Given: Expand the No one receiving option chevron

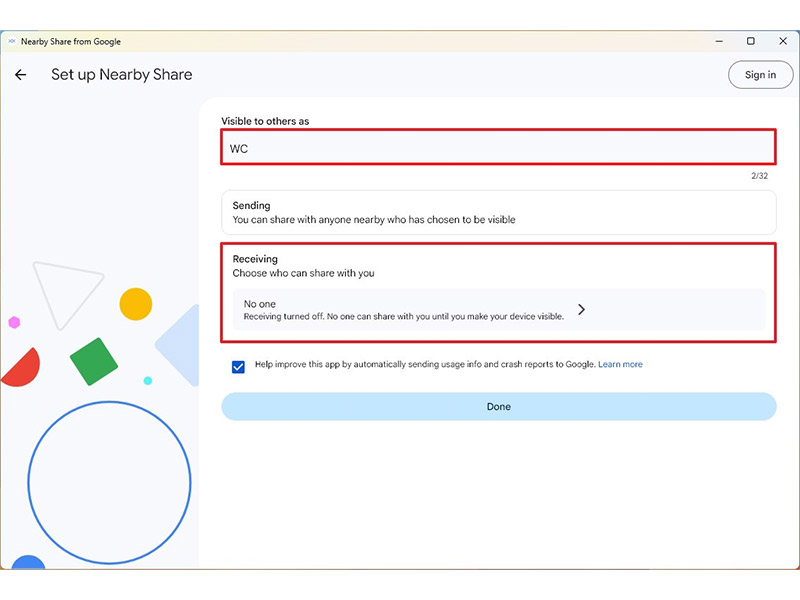Looking at the screenshot, I should tap(581, 309).
